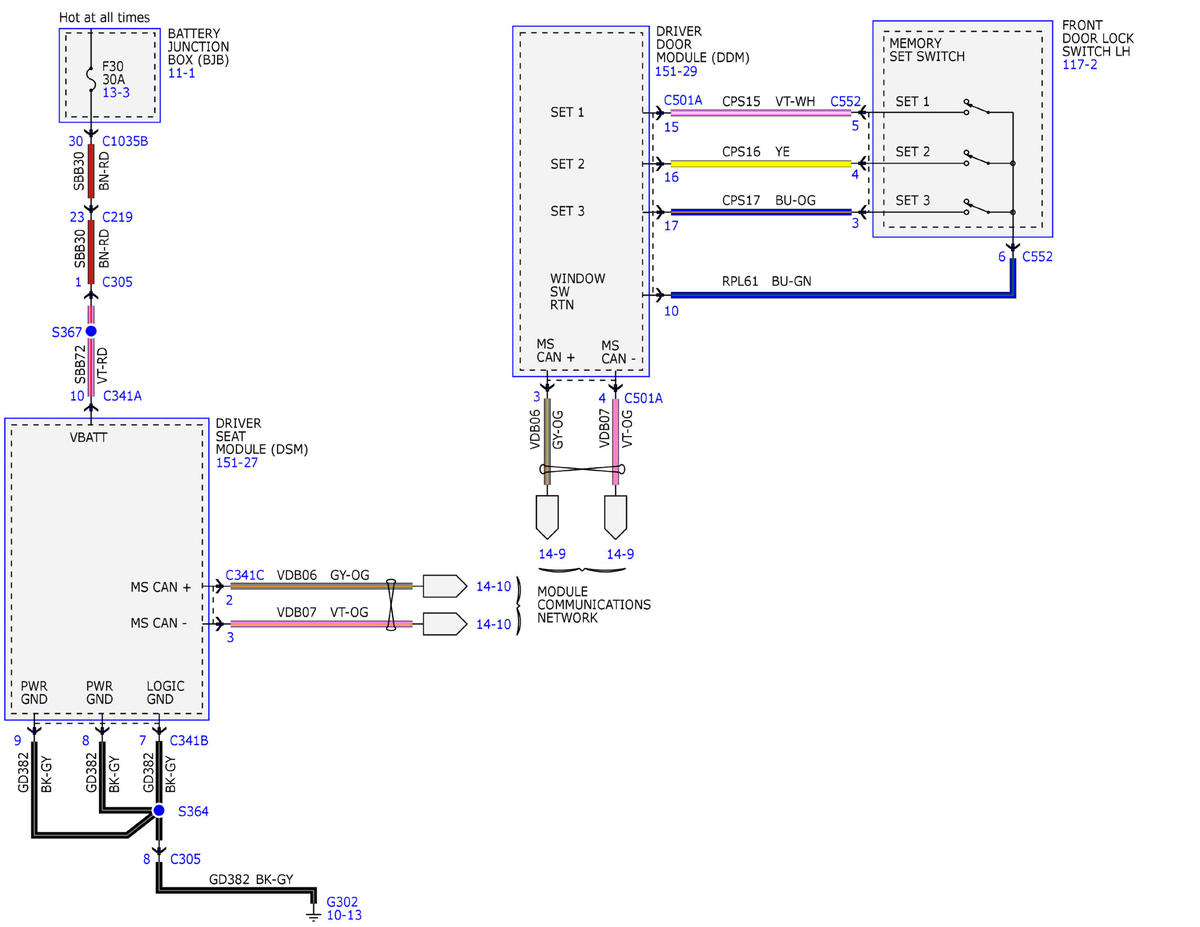
Task: Click the 'MODULE COMMUNICATIONS NETWORK' label
Action: (594, 605)
